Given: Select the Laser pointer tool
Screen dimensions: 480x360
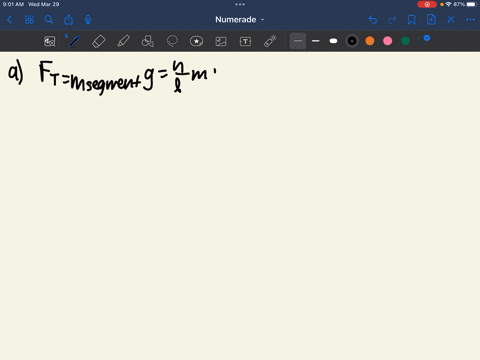Looking at the screenshot, I should pos(270,41).
